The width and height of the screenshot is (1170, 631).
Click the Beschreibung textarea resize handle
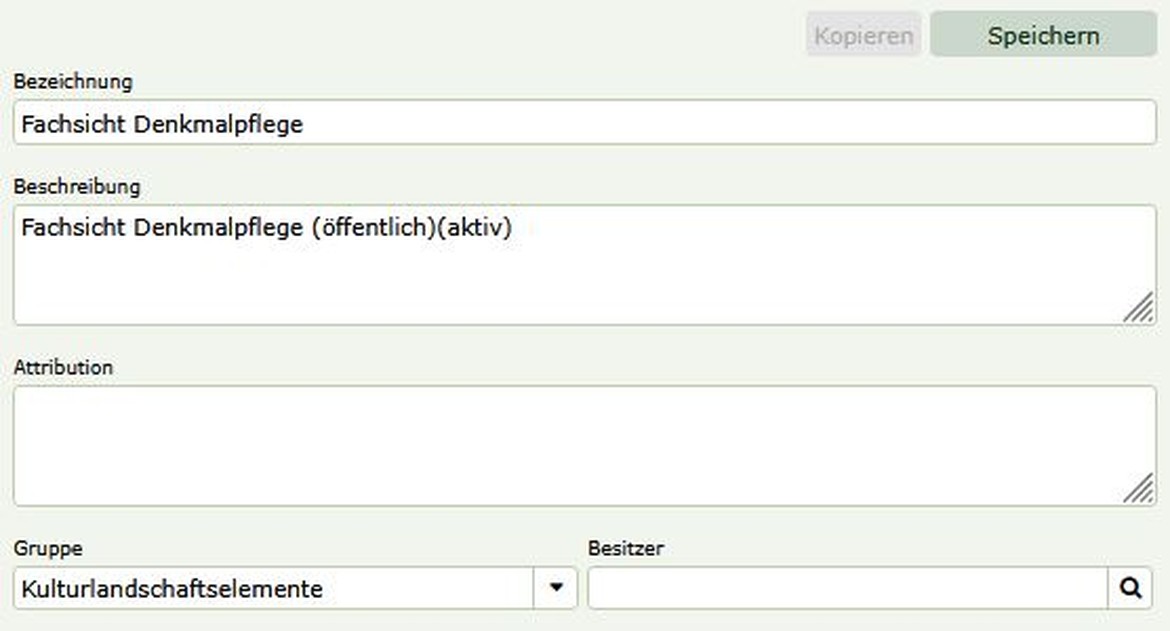[1138, 309]
